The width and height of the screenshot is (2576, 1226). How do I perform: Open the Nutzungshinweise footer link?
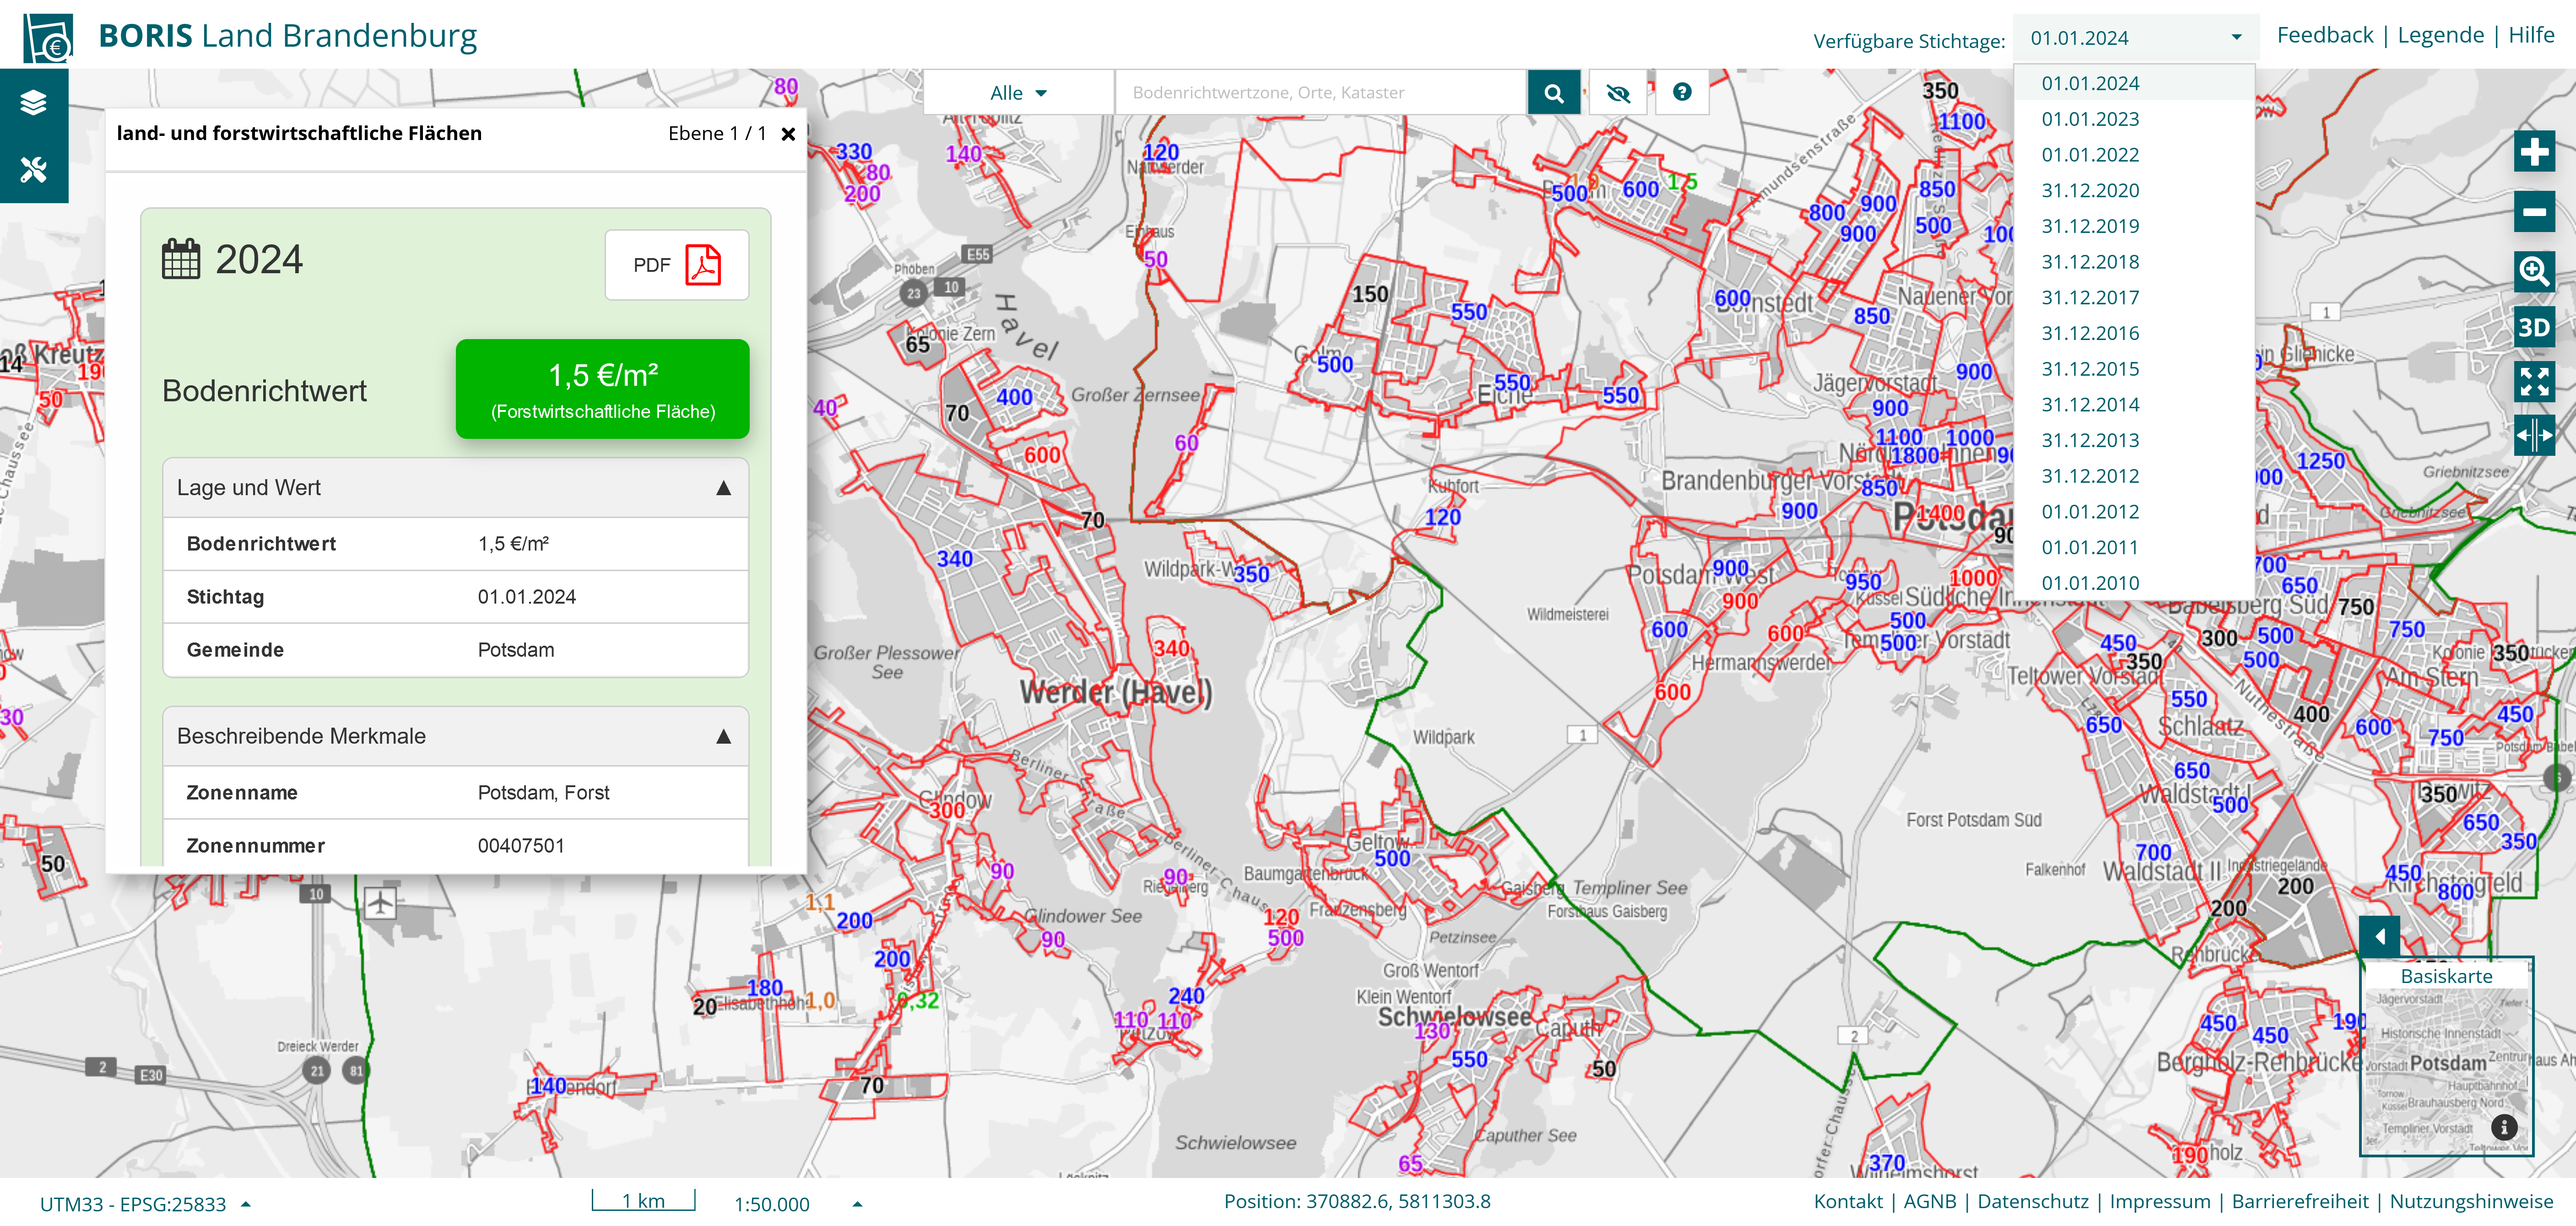(2471, 1202)
